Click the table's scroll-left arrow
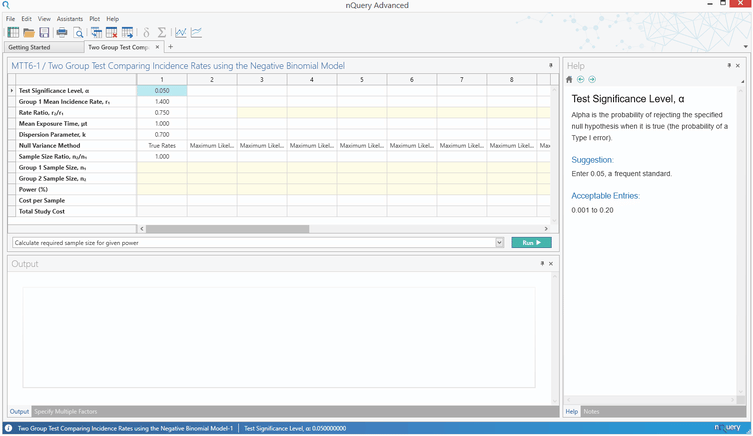 (142, 229)
